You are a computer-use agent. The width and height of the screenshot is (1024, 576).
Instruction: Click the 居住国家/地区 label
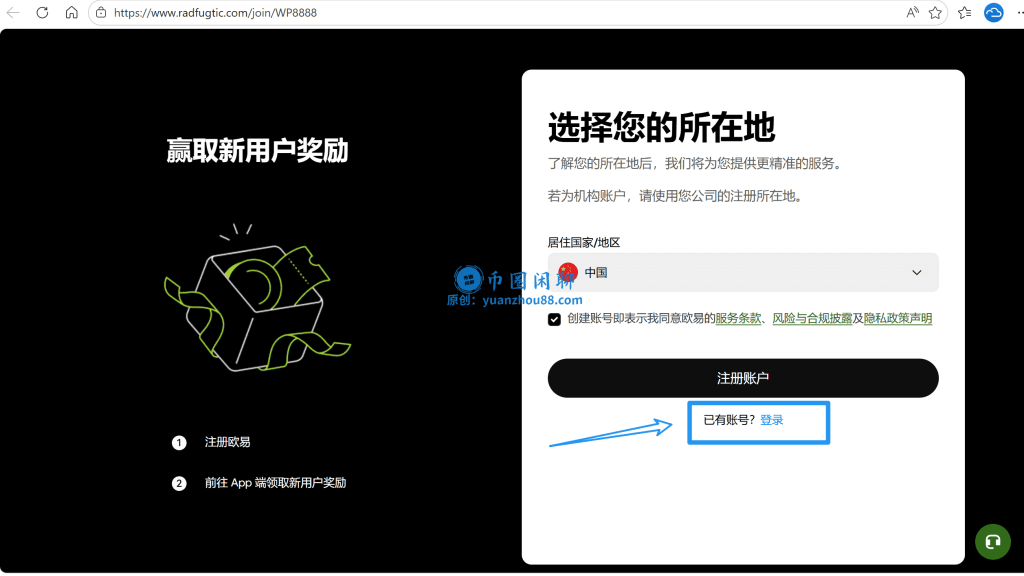click(x=584, y=242)
